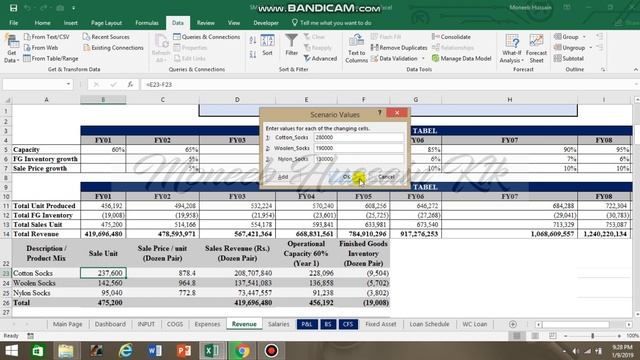Open Manage Data Model
The image size is (640, 360).
point(462,58)
